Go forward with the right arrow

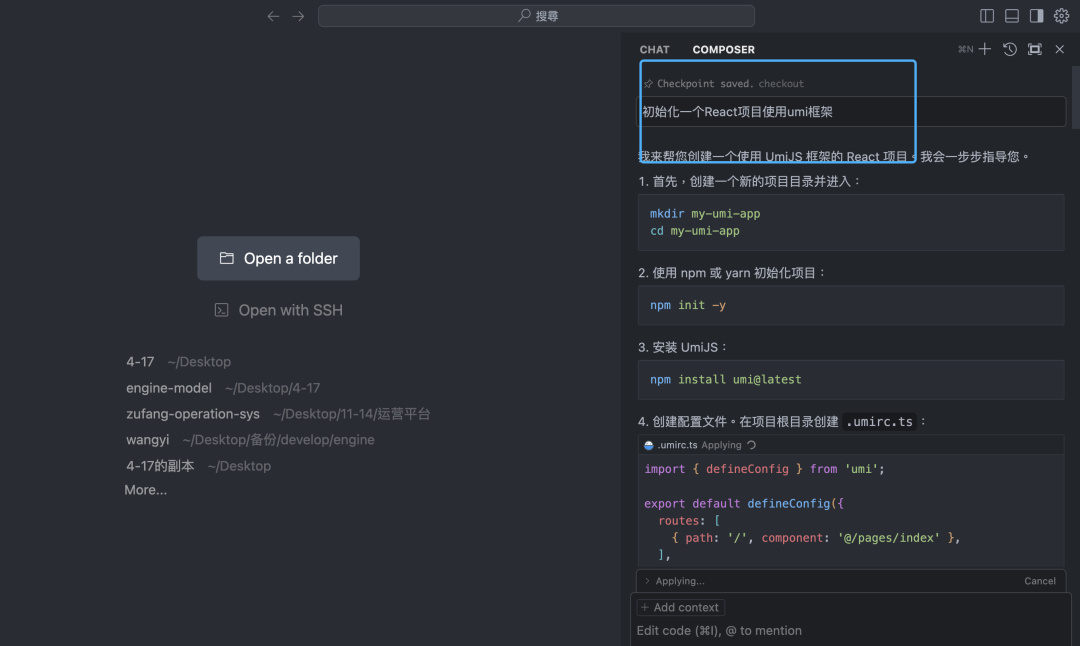[298, 16]
